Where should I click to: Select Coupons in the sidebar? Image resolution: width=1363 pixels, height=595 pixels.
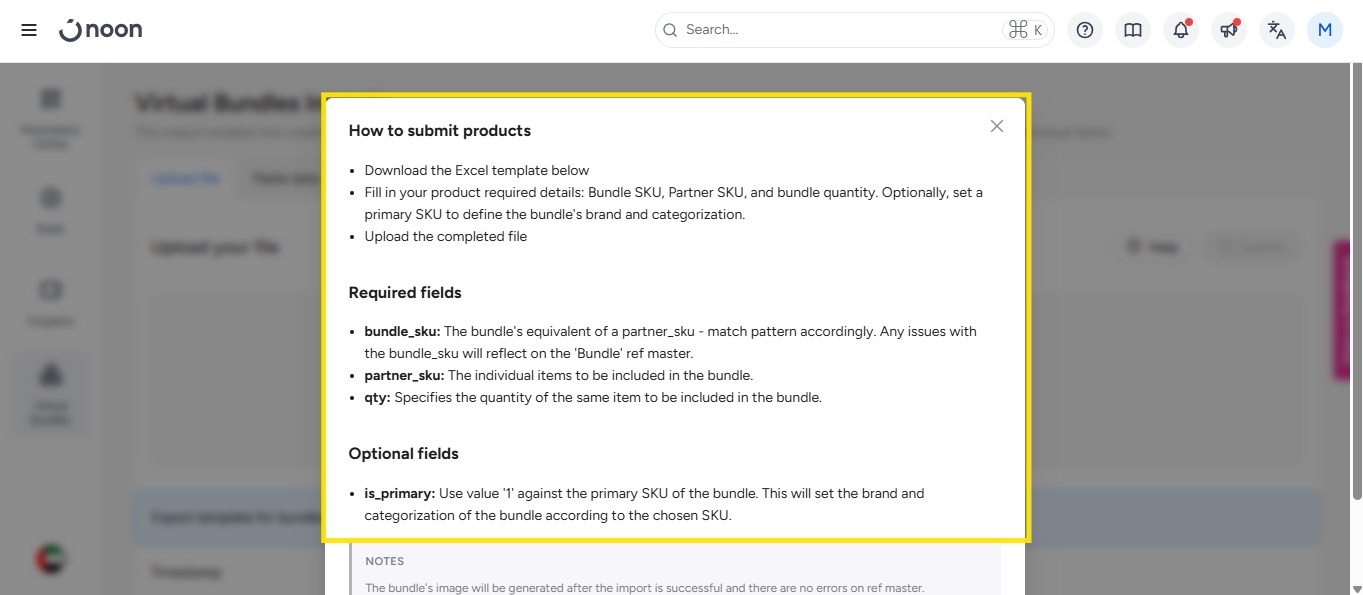tap(50, 302)
